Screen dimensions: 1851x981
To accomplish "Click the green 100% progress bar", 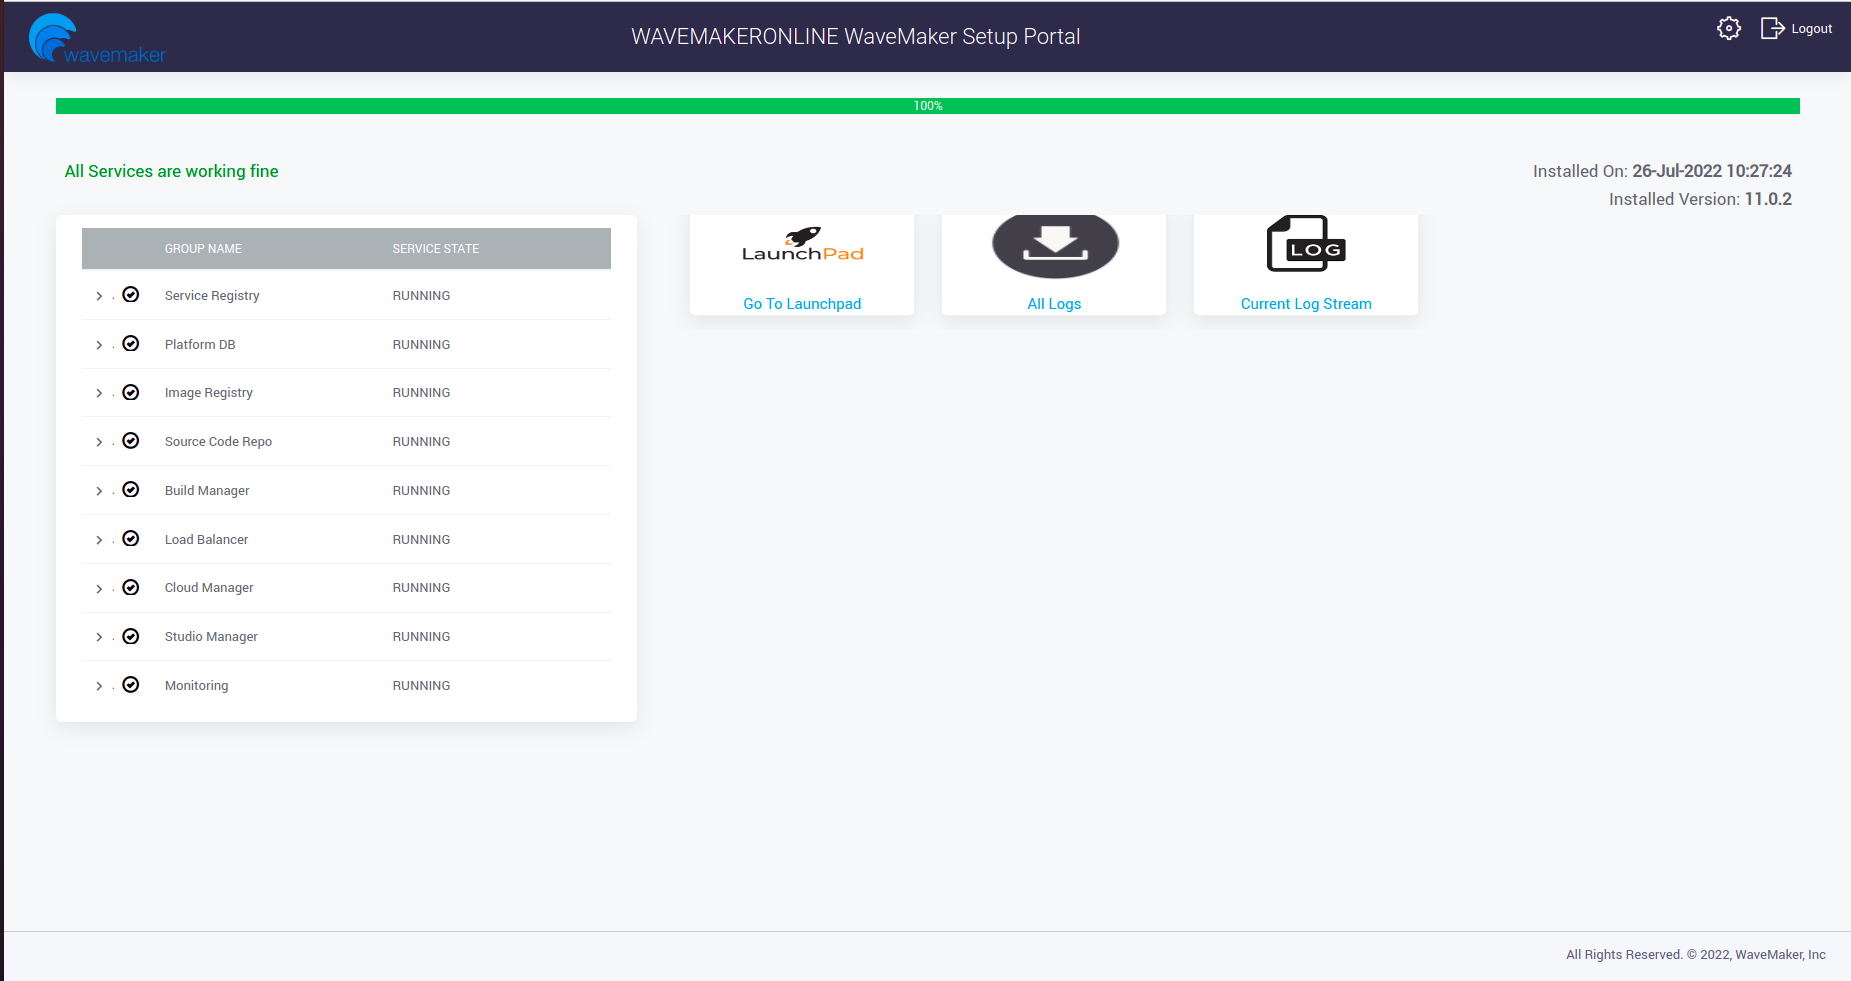I will (x=927, y=106).
